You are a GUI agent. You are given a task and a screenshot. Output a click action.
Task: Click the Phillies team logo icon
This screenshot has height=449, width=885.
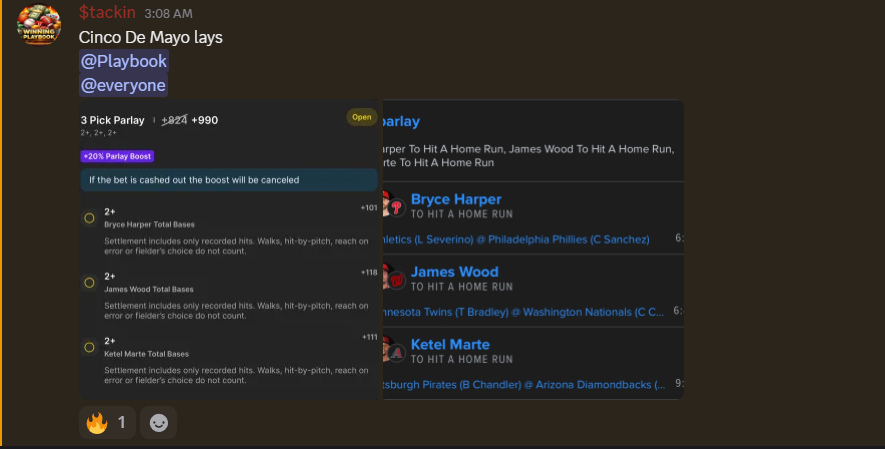pos(397,207)
